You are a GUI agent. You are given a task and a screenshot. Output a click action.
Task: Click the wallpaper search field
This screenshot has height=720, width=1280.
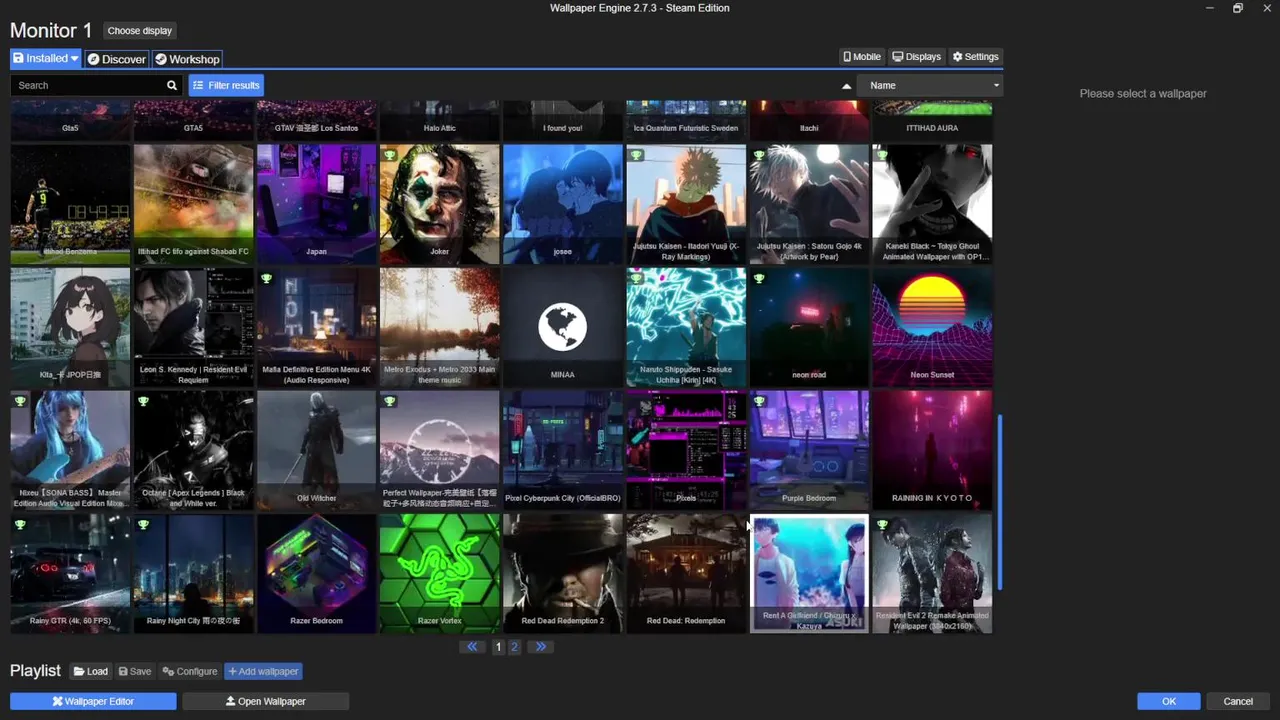(x=88, y=85)
